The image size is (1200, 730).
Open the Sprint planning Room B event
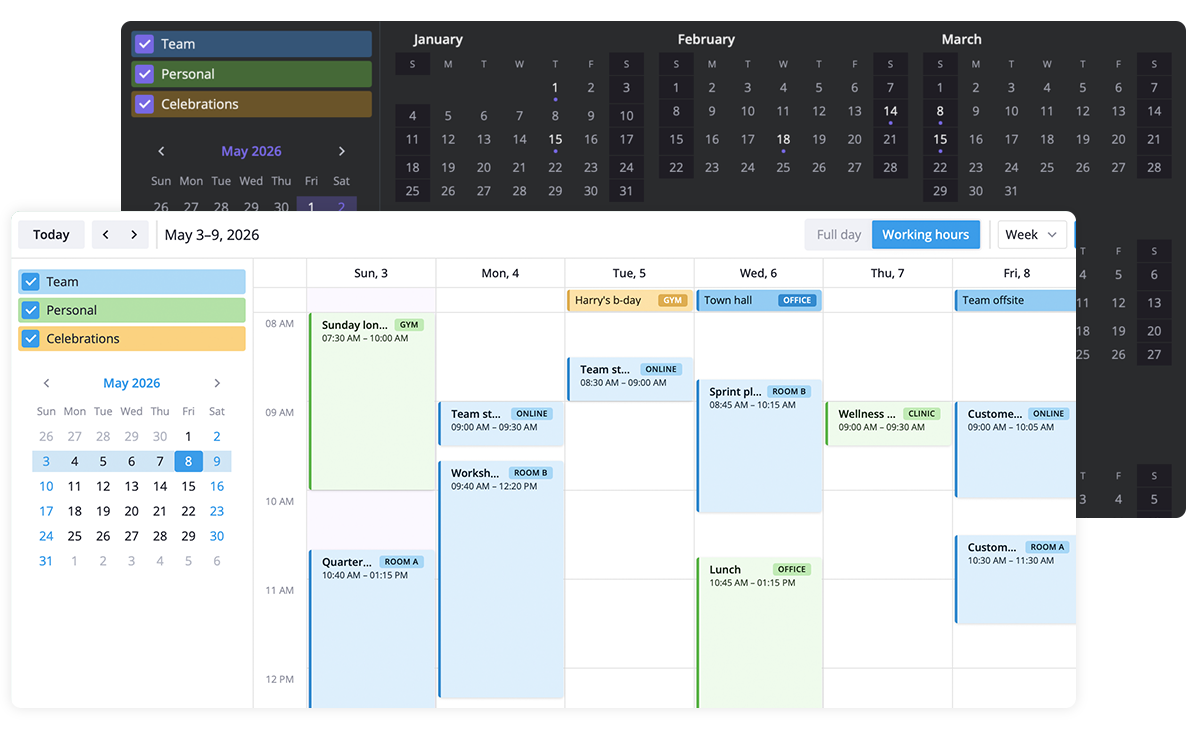(x=759, y=446)
